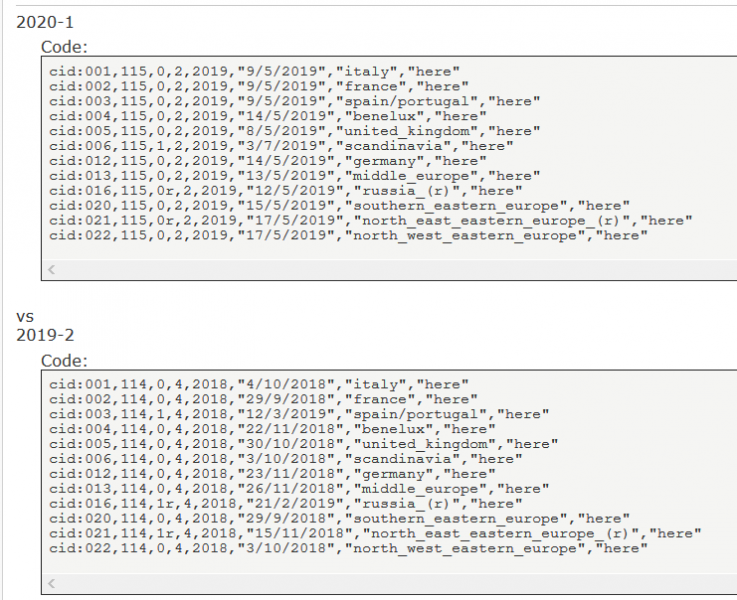Click the "Code:" label above the second block
The width and height of the screenshot is (737, 600).
[65, 360]
